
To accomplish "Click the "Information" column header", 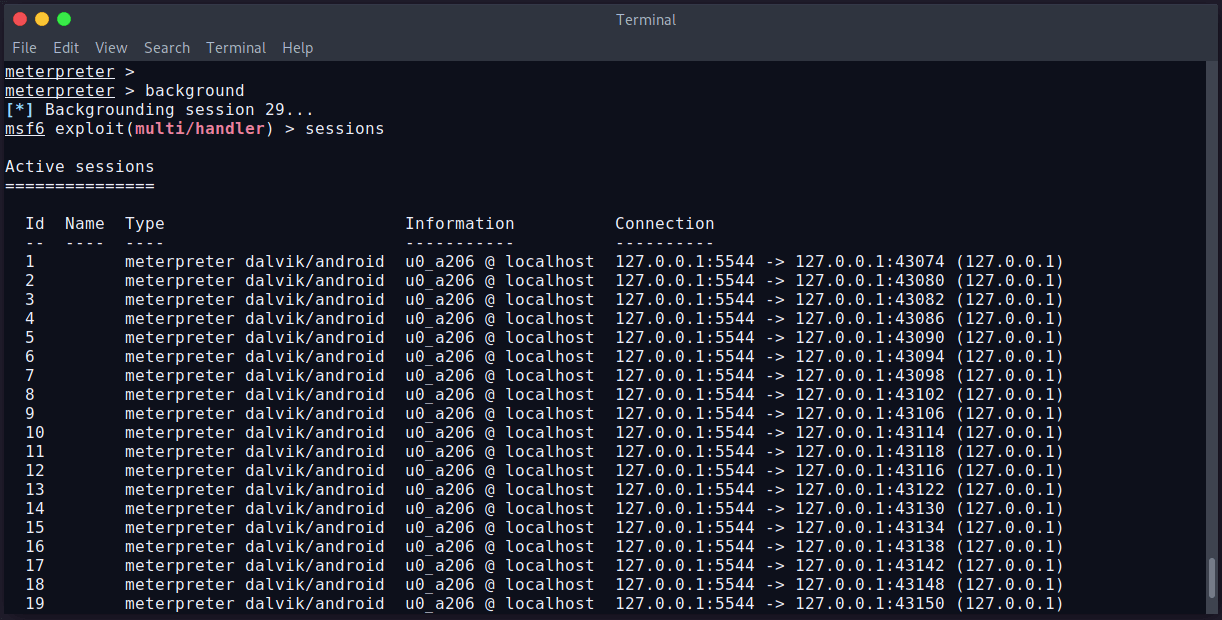I will point(460,224).
